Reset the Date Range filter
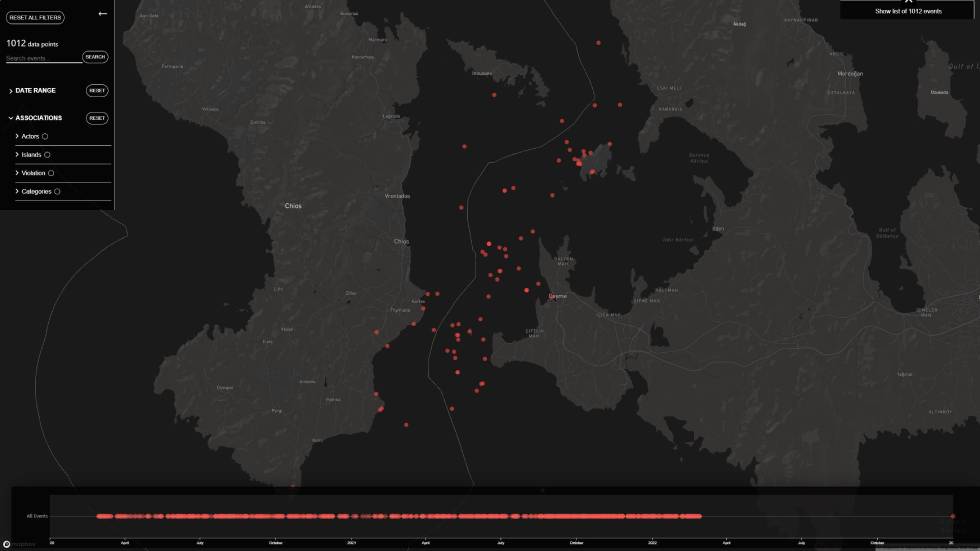Viewport: 980px width, 551px height. tap(97, 91)
